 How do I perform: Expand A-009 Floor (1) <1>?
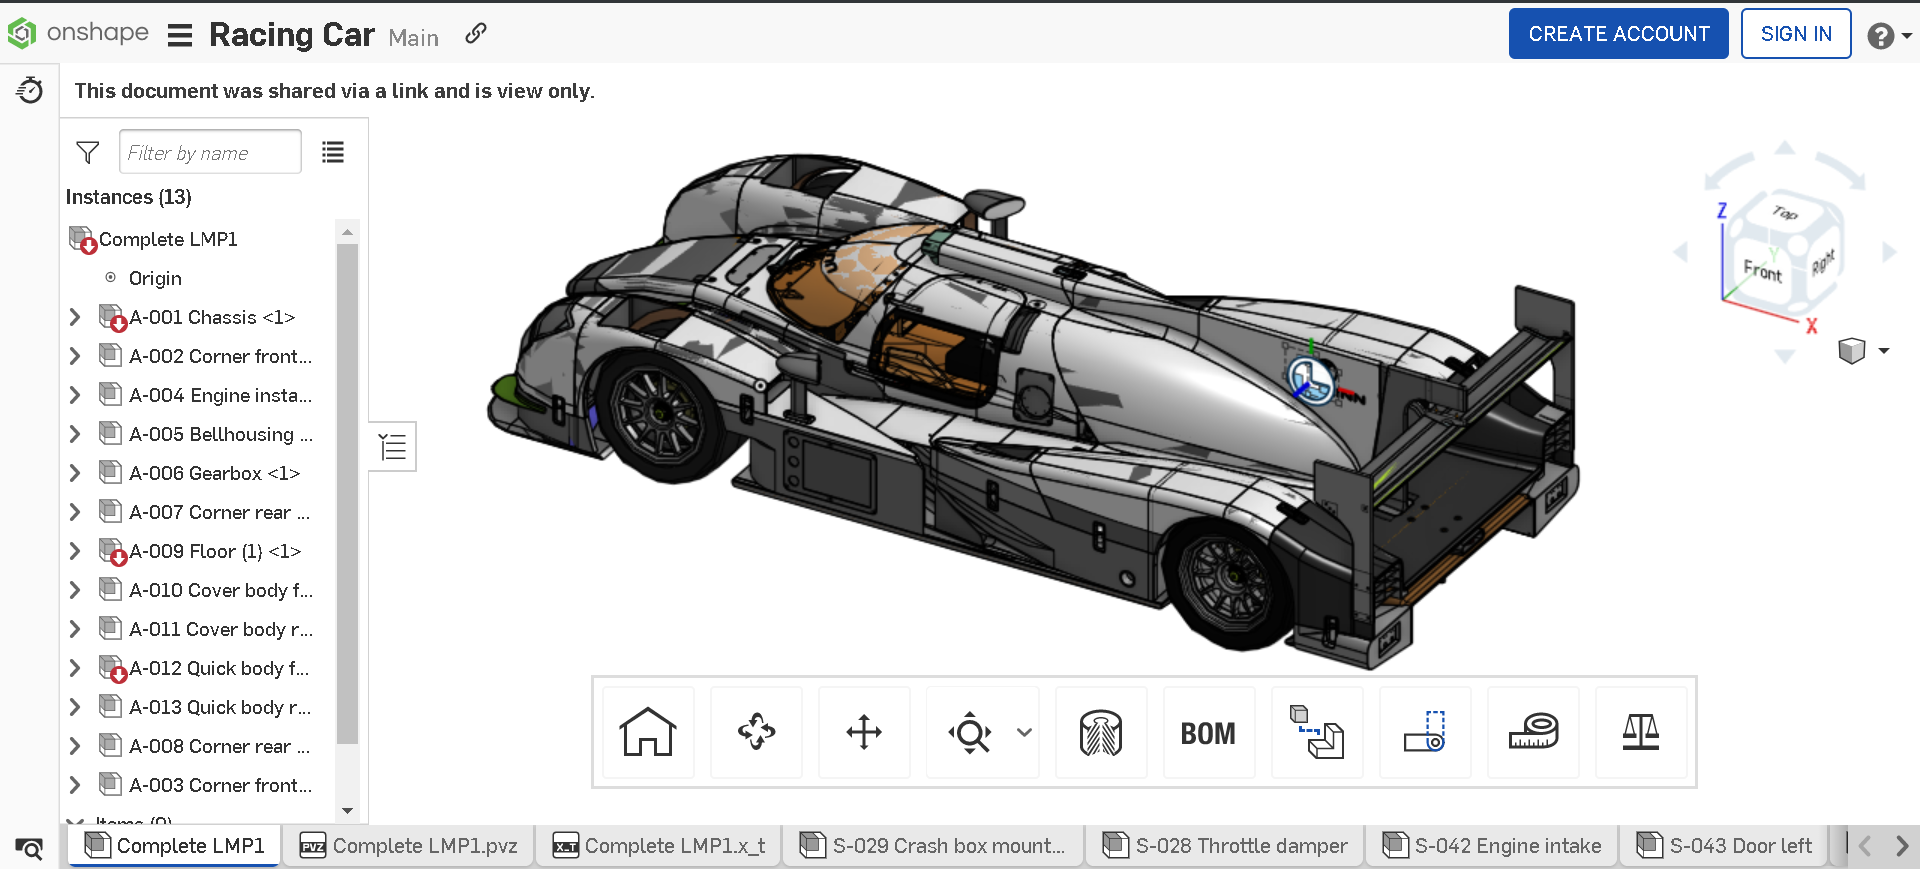(75, 551)
